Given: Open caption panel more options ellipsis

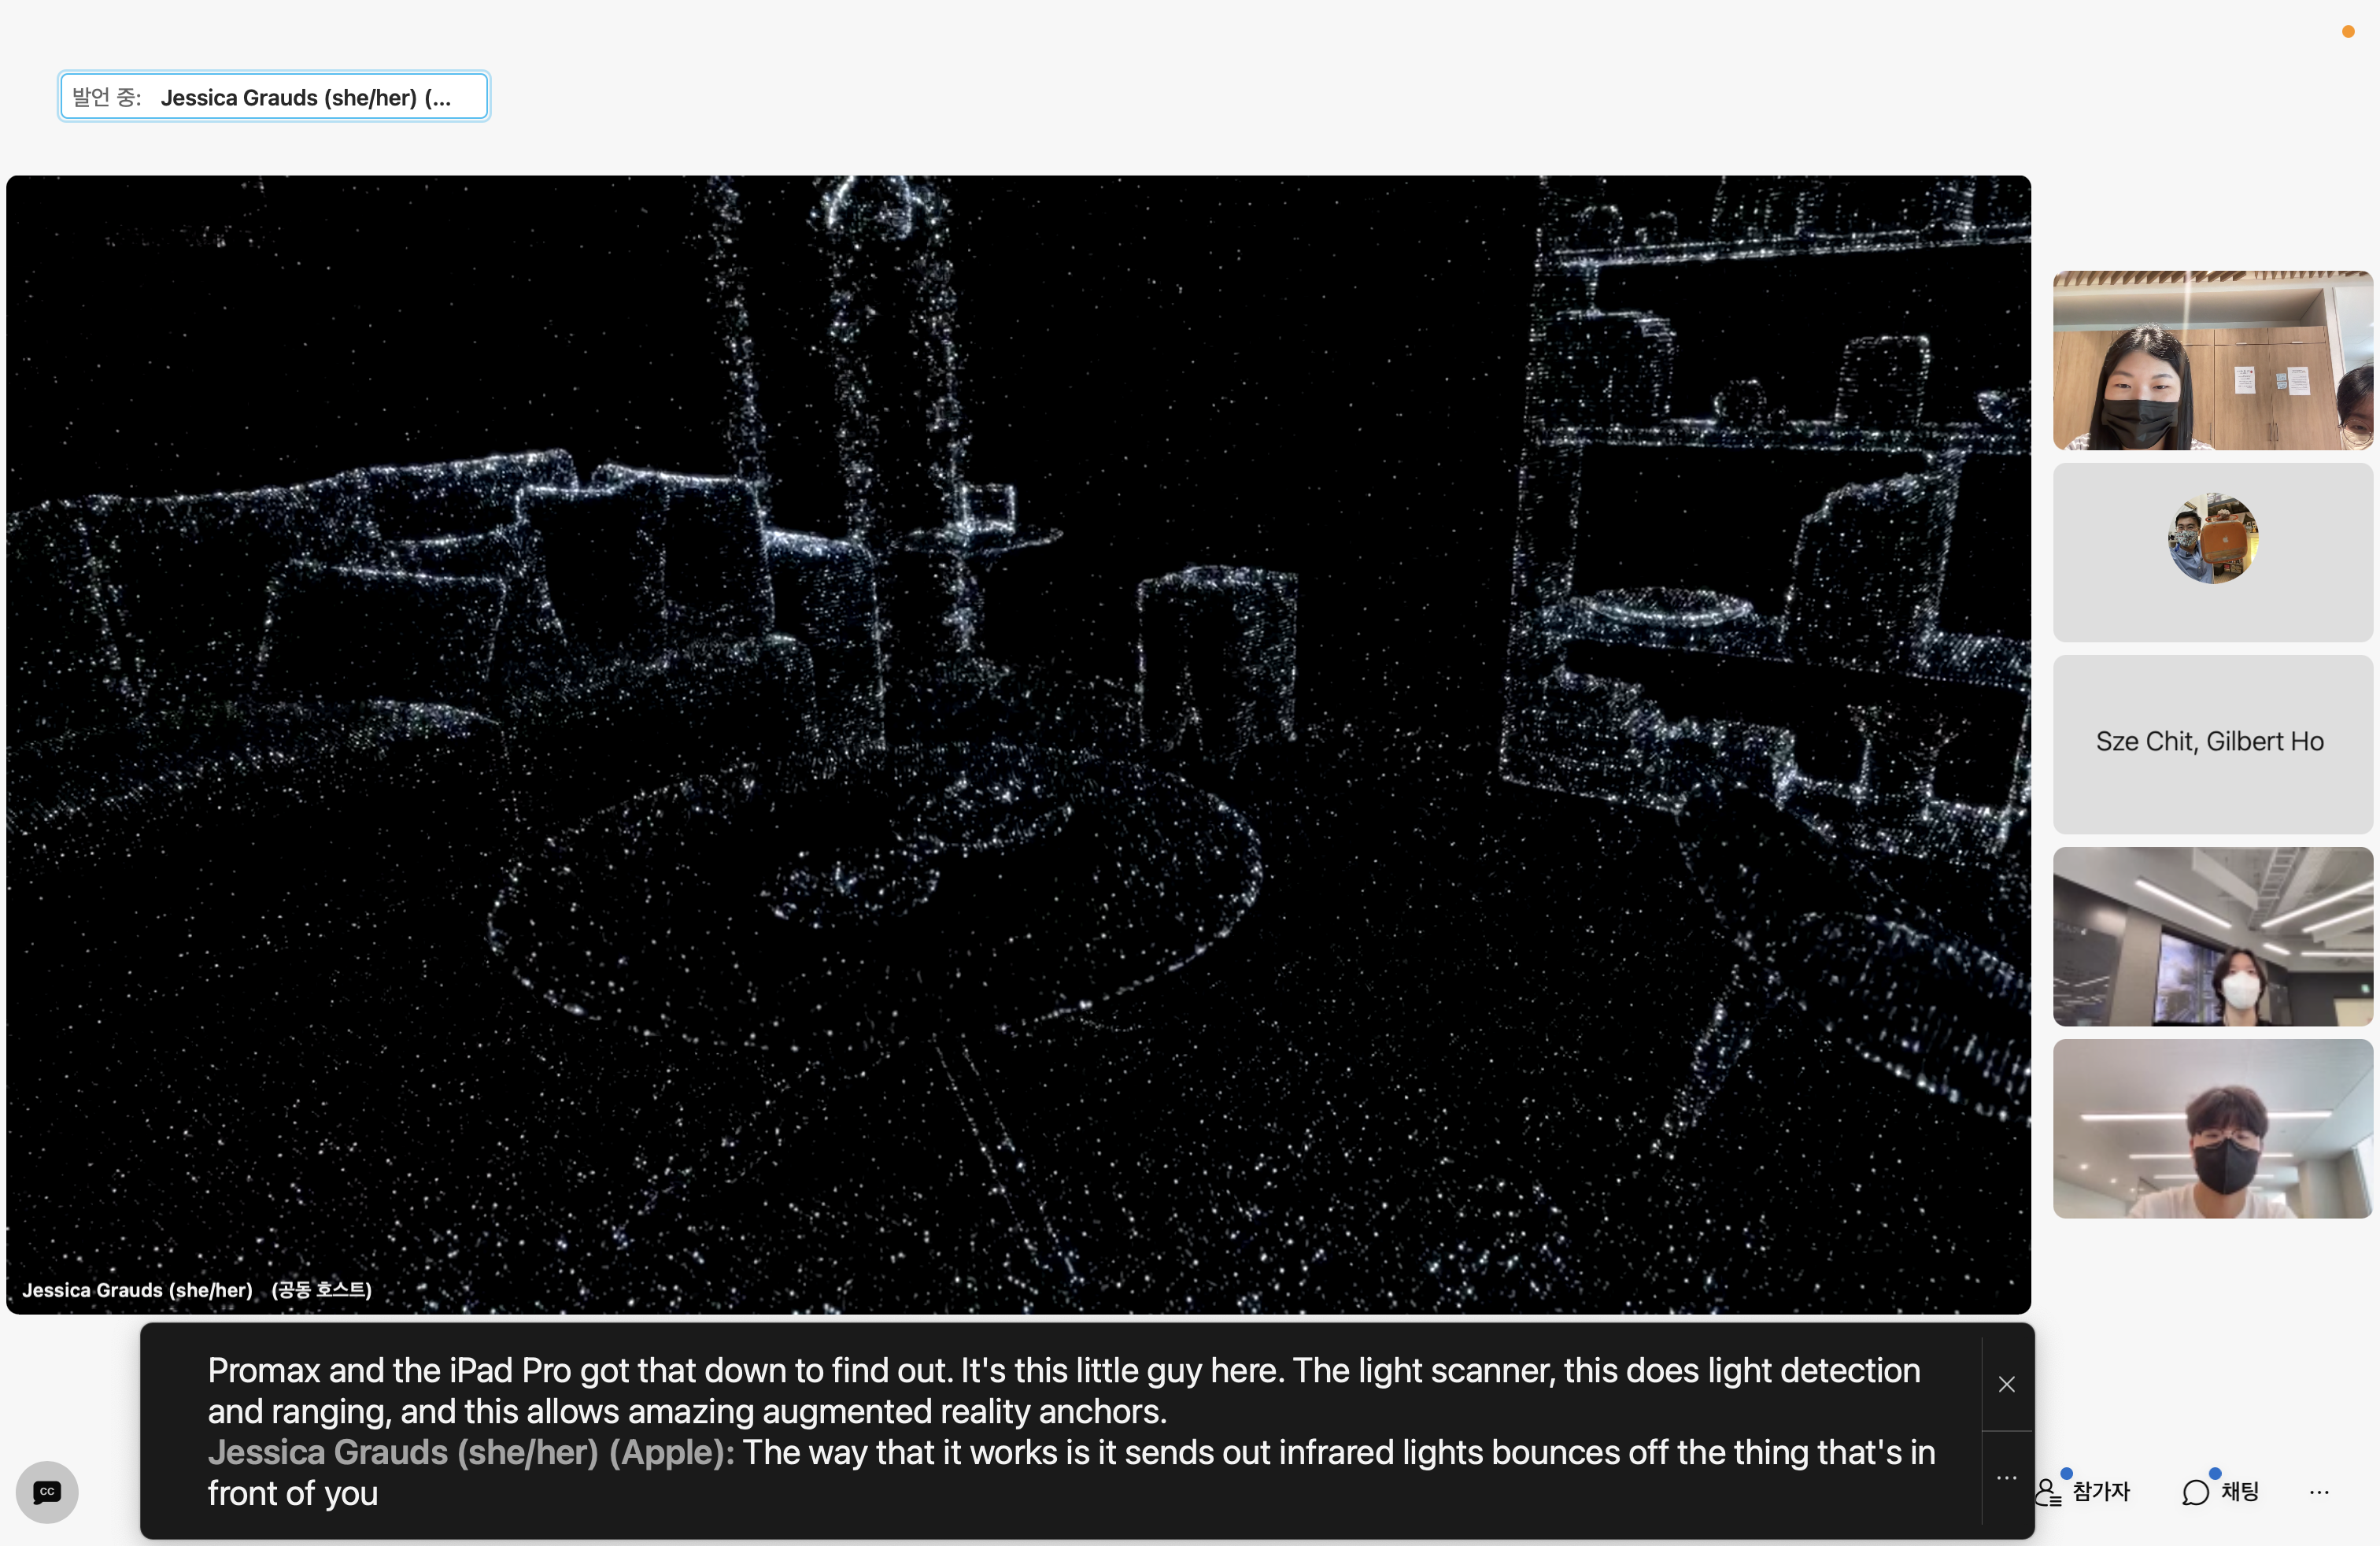Looking at the screenshot, I should pos(2006,1477).
